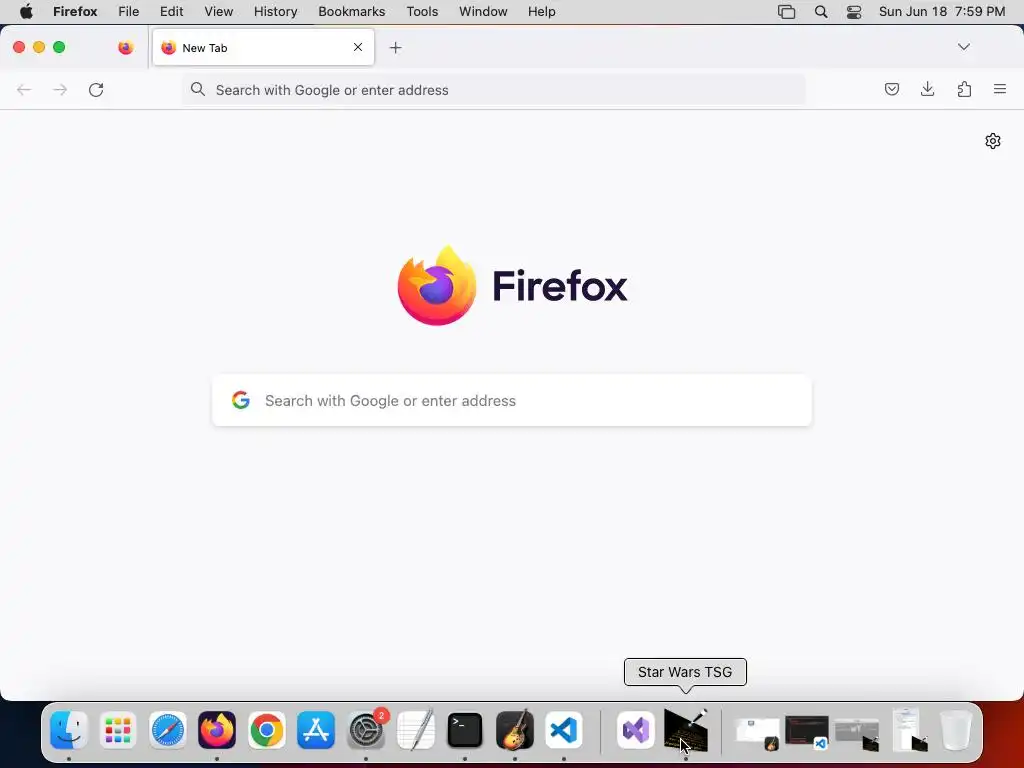This screenshot has width=1024, height=768.
Task: Launch Safari from the Dock
Action: tap(168, 730)
